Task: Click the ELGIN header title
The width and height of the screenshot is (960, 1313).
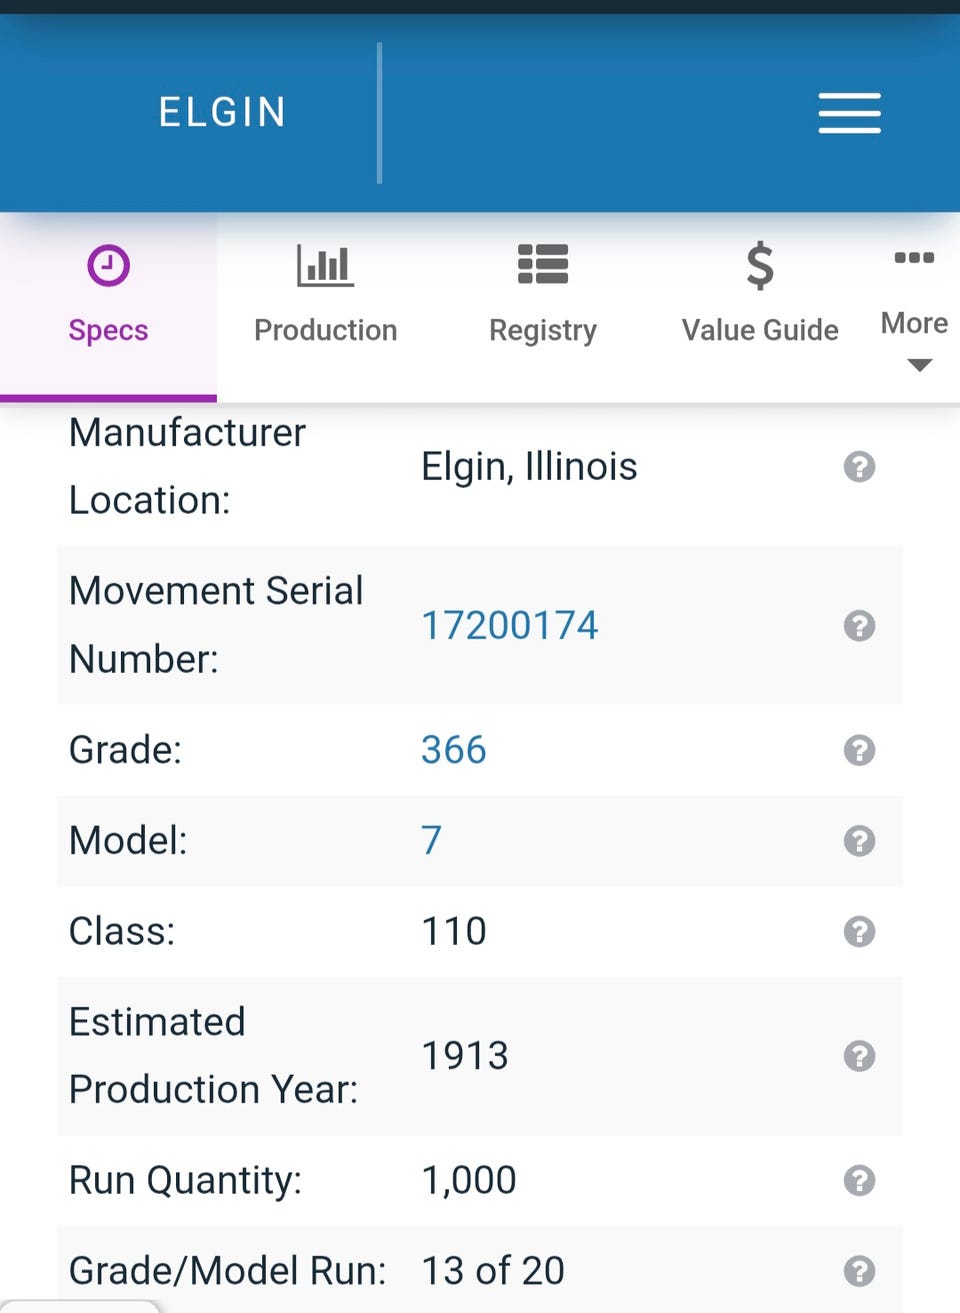Action: (x=222, y=112)
